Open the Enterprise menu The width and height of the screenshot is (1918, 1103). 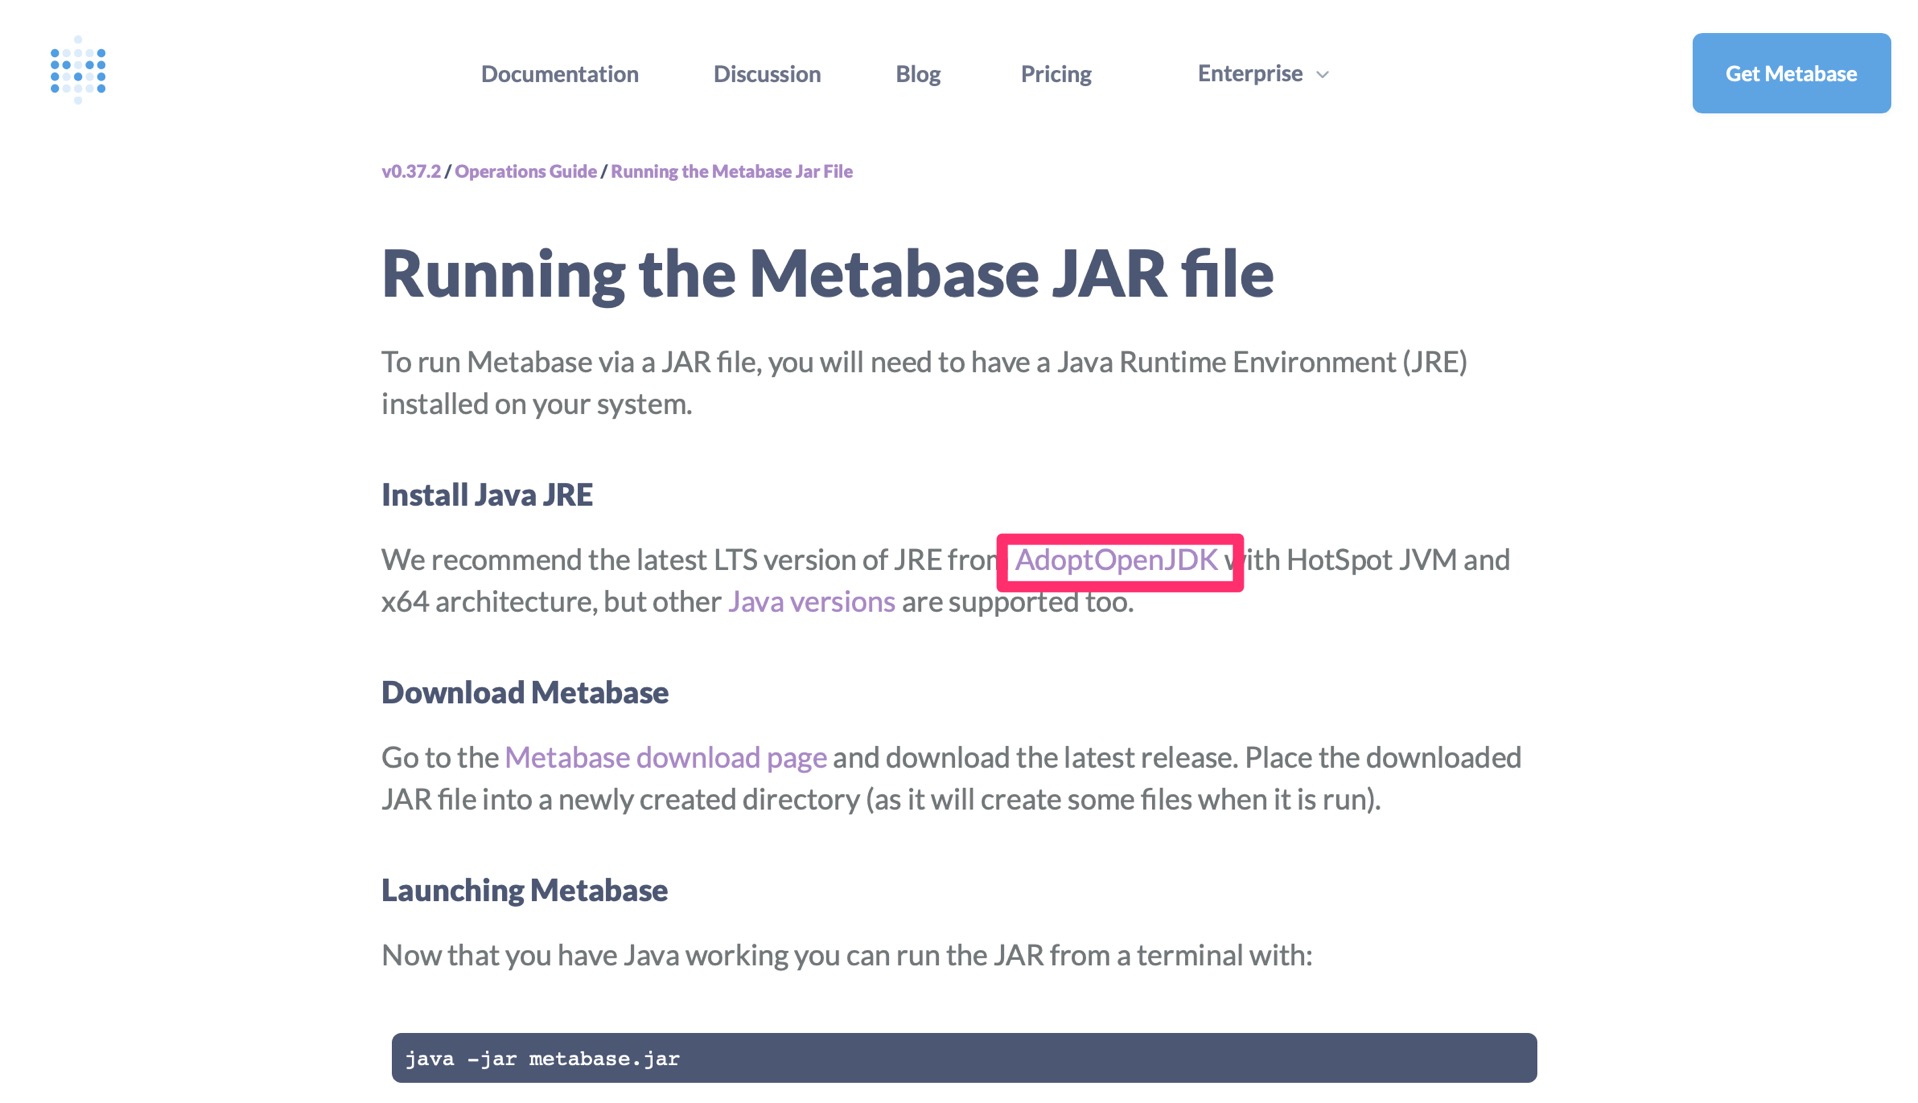1249,73
